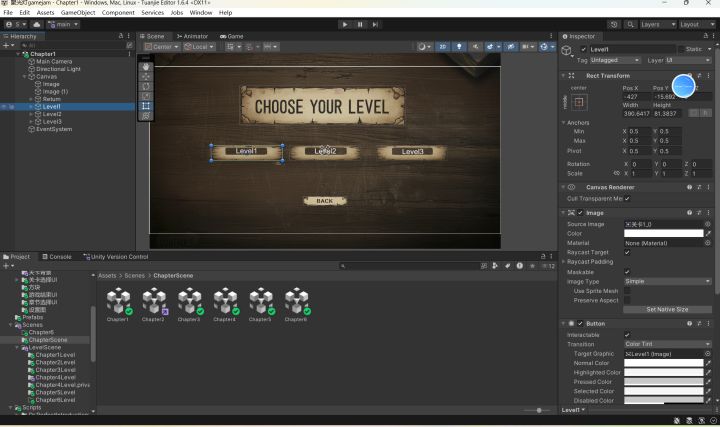This screenshot has width=720, height=427.
Task: Click the Play button
Action: pos(345,24)
